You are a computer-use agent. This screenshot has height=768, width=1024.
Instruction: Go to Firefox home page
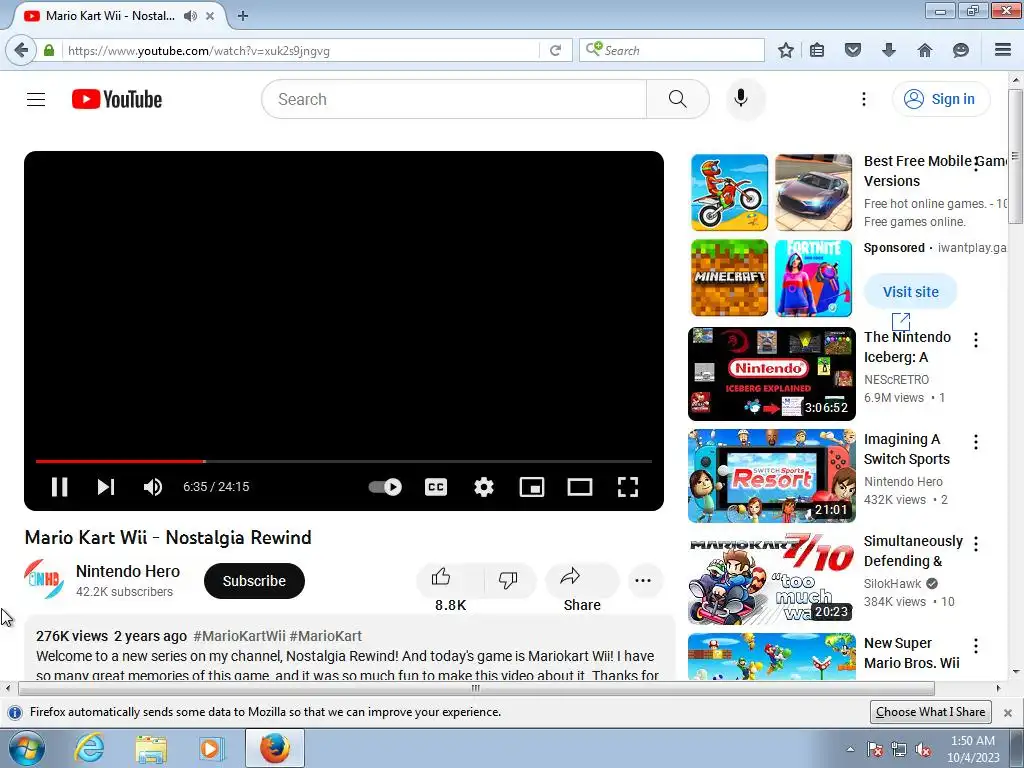tap(925, 50)
